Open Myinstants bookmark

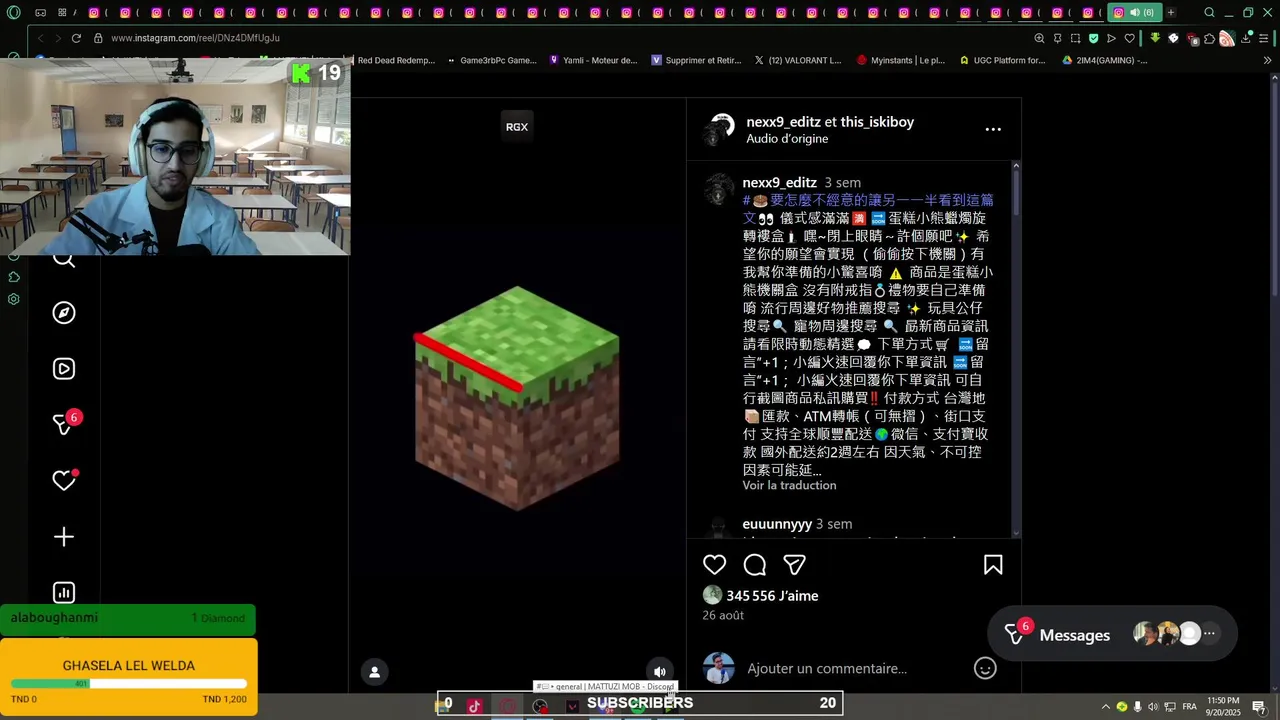(900, 60)
